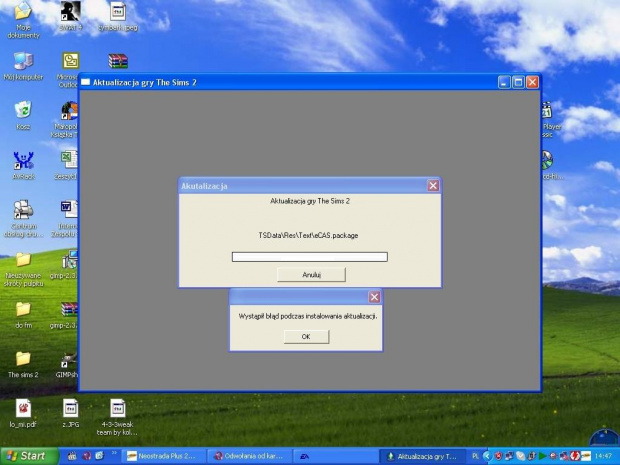Expand Quick Launch chevron on taskbar
This screenshot has width=620, height=465.
114,453
